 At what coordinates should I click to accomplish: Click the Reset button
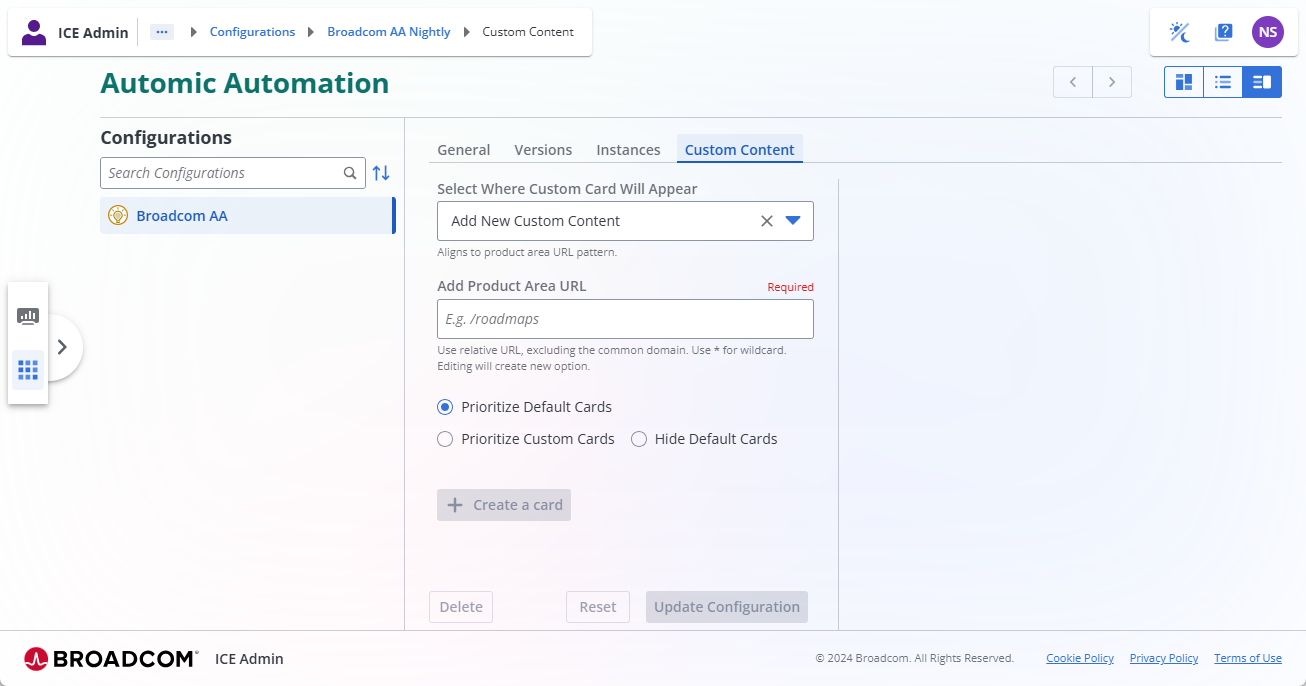pyautogui.click(x=598, y=607)
